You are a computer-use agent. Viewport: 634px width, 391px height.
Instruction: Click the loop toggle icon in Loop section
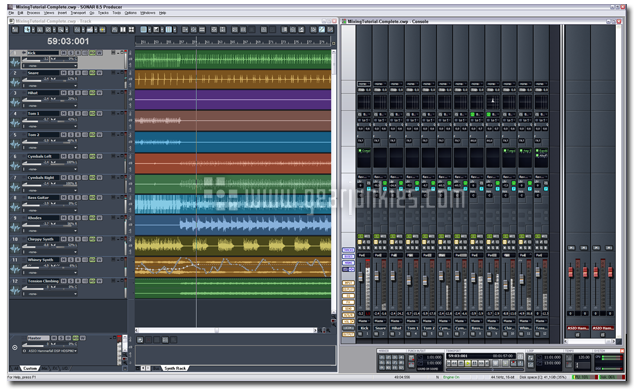pos(530,358)
